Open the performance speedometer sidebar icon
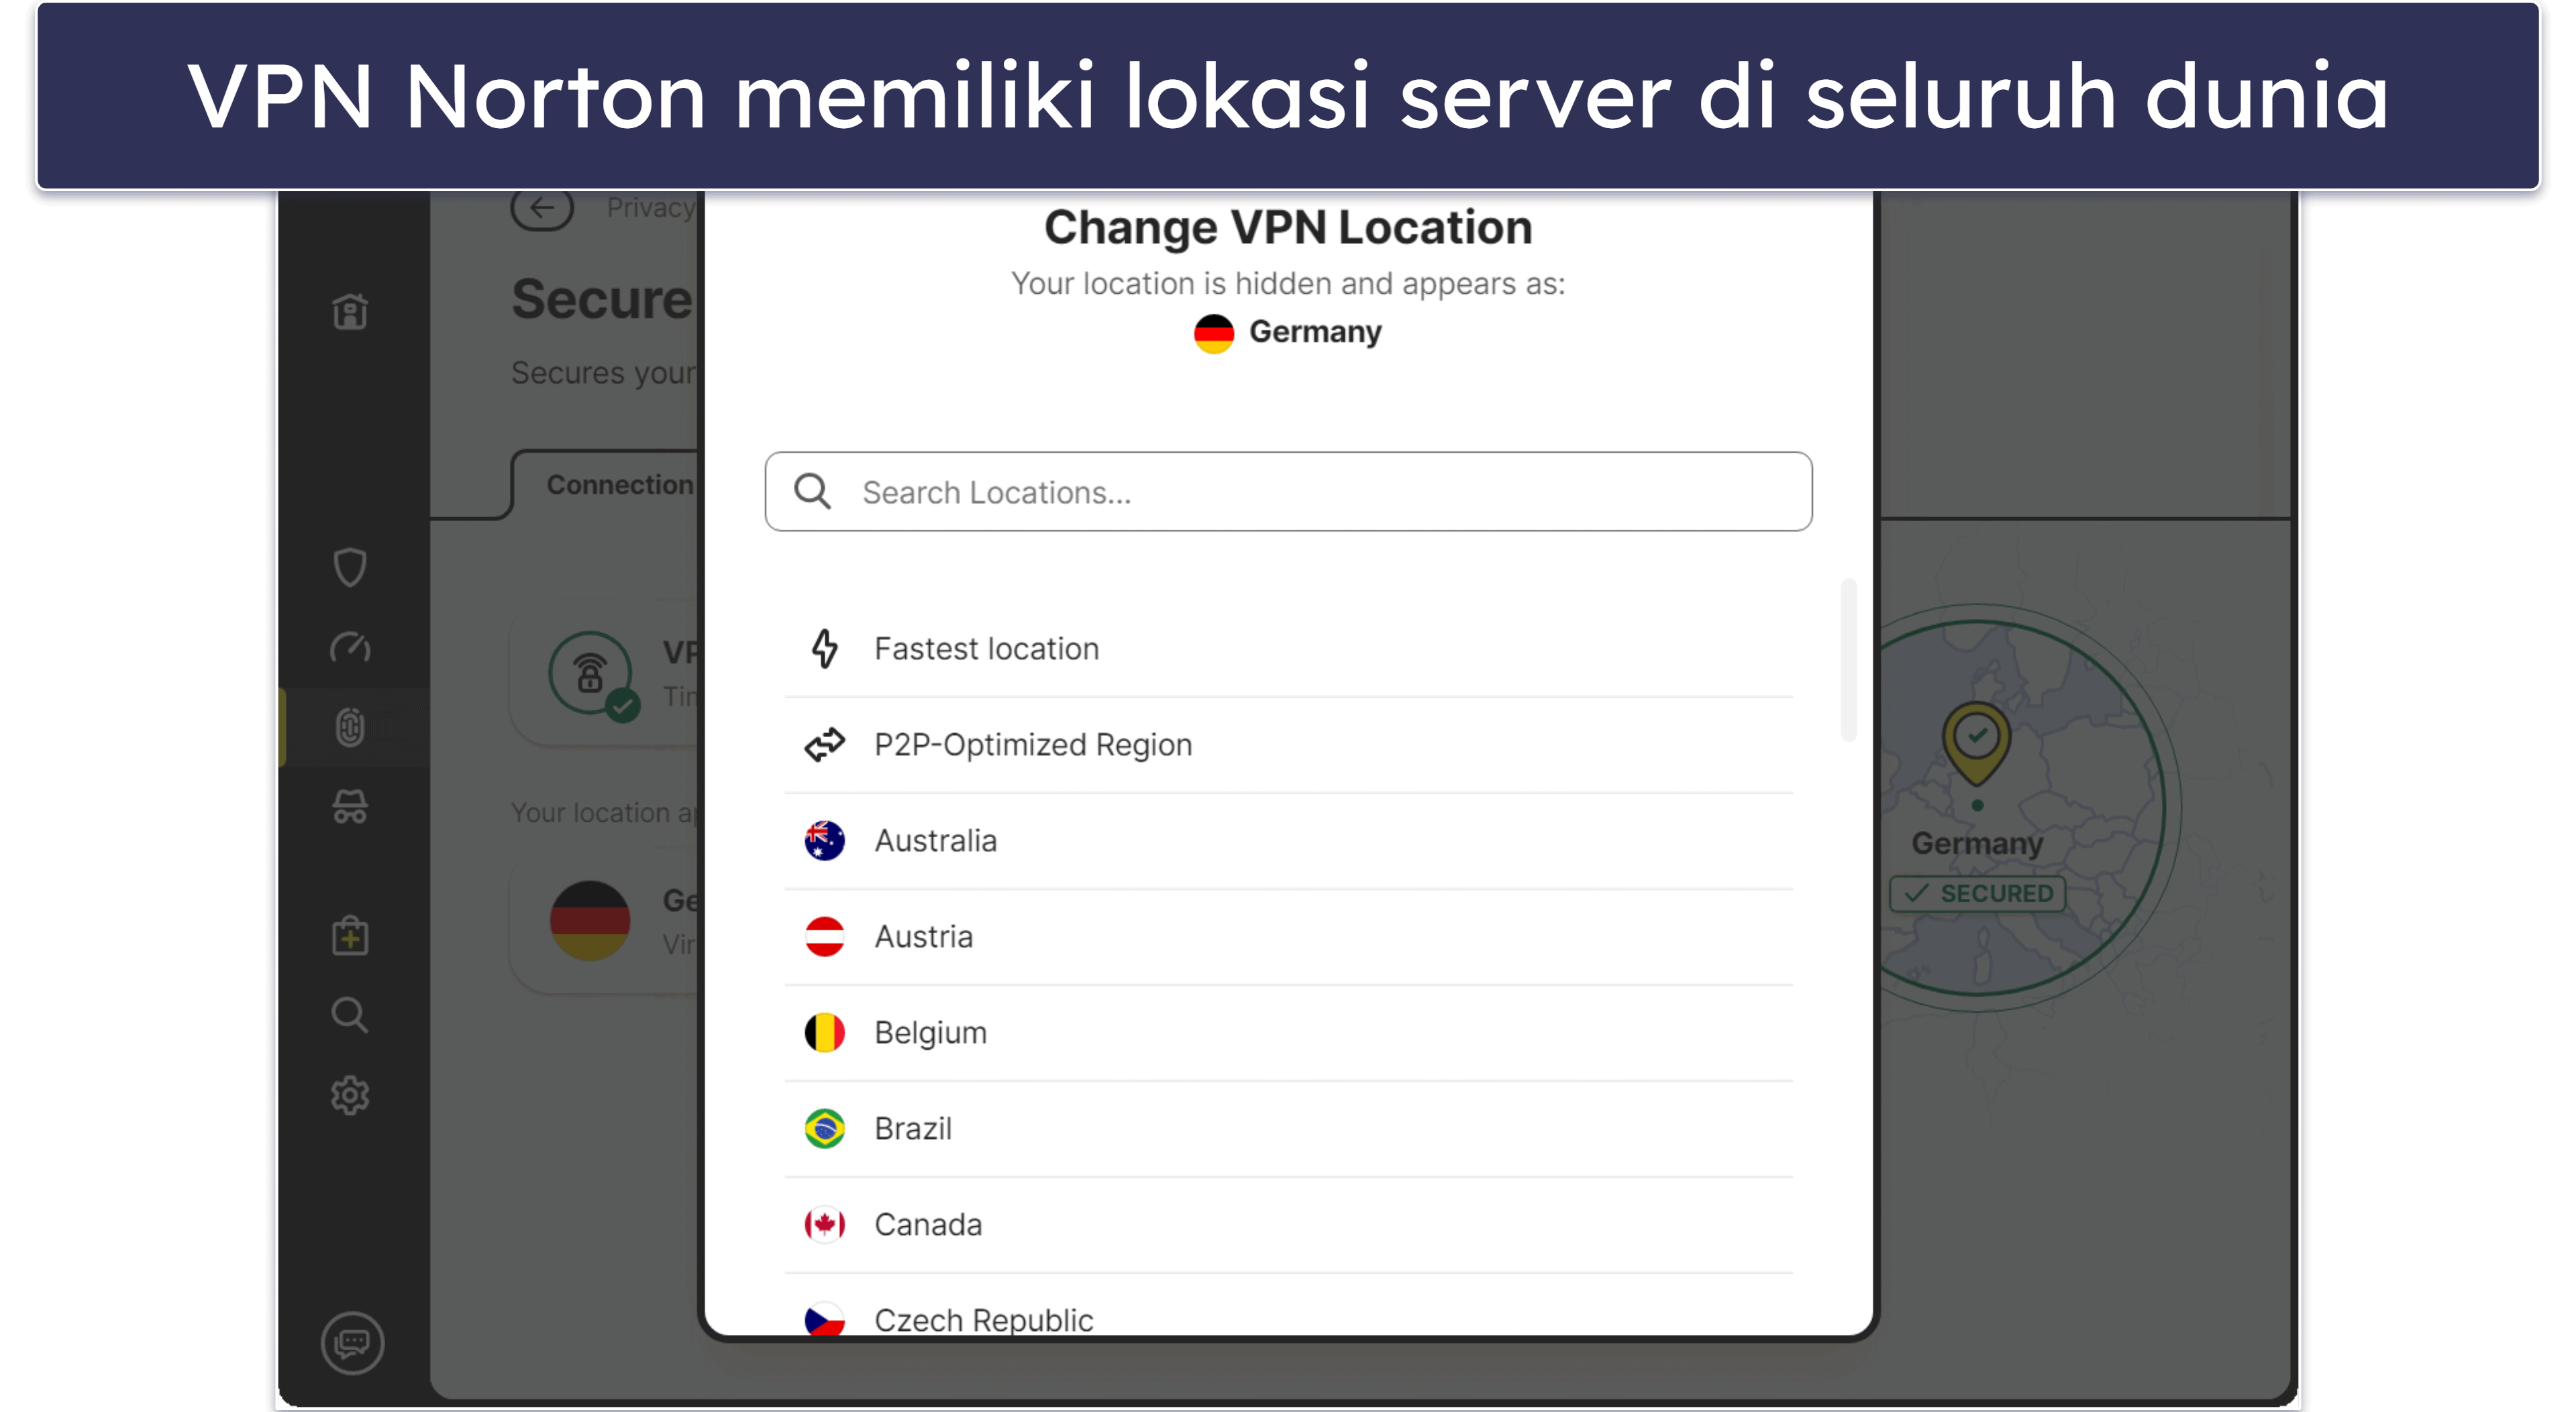 pos(350,648)
